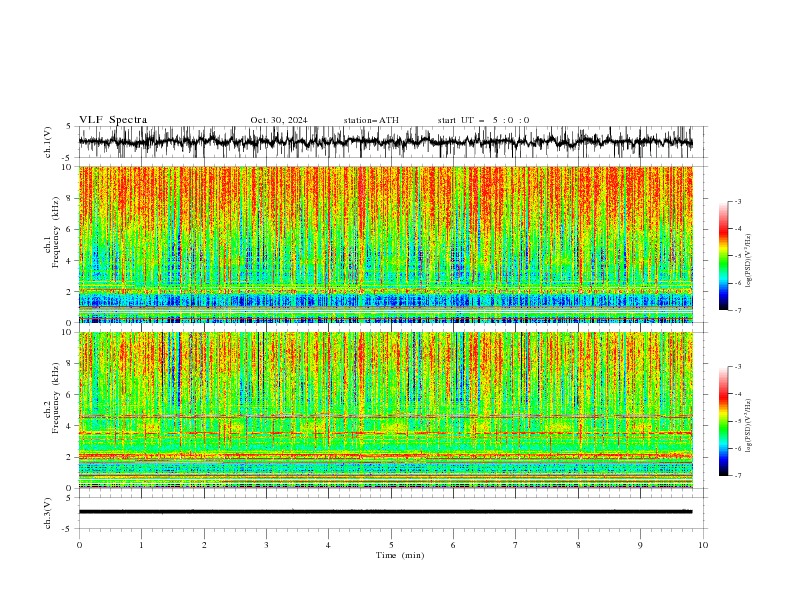
Task: Click the ch.3 flat voltage trace
Action: coord(385,512)
